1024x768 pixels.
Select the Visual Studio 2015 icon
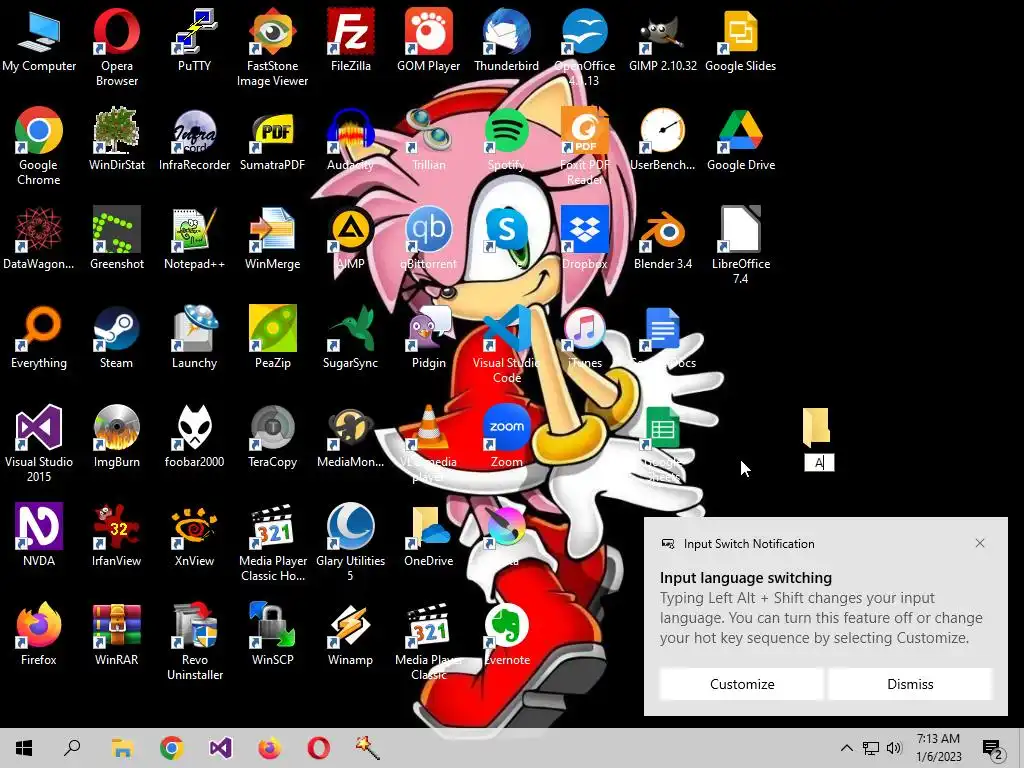pyautogui.click(x=39, y=427)
